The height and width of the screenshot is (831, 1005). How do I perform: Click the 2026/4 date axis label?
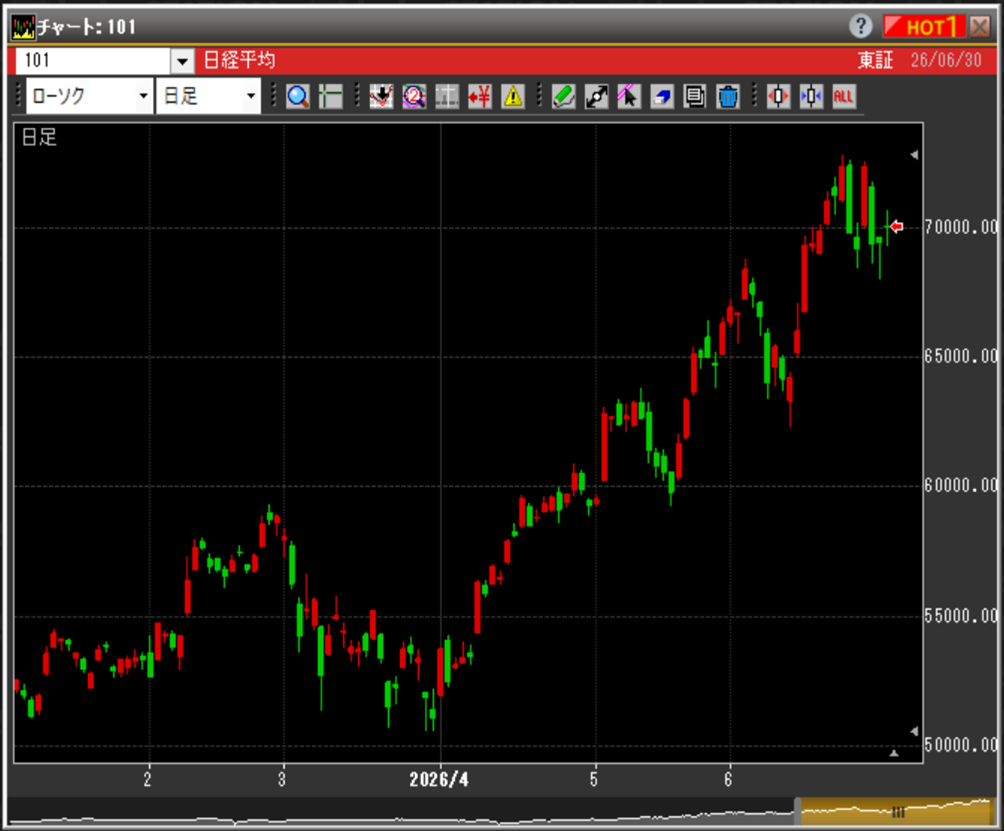coord(439,780)
